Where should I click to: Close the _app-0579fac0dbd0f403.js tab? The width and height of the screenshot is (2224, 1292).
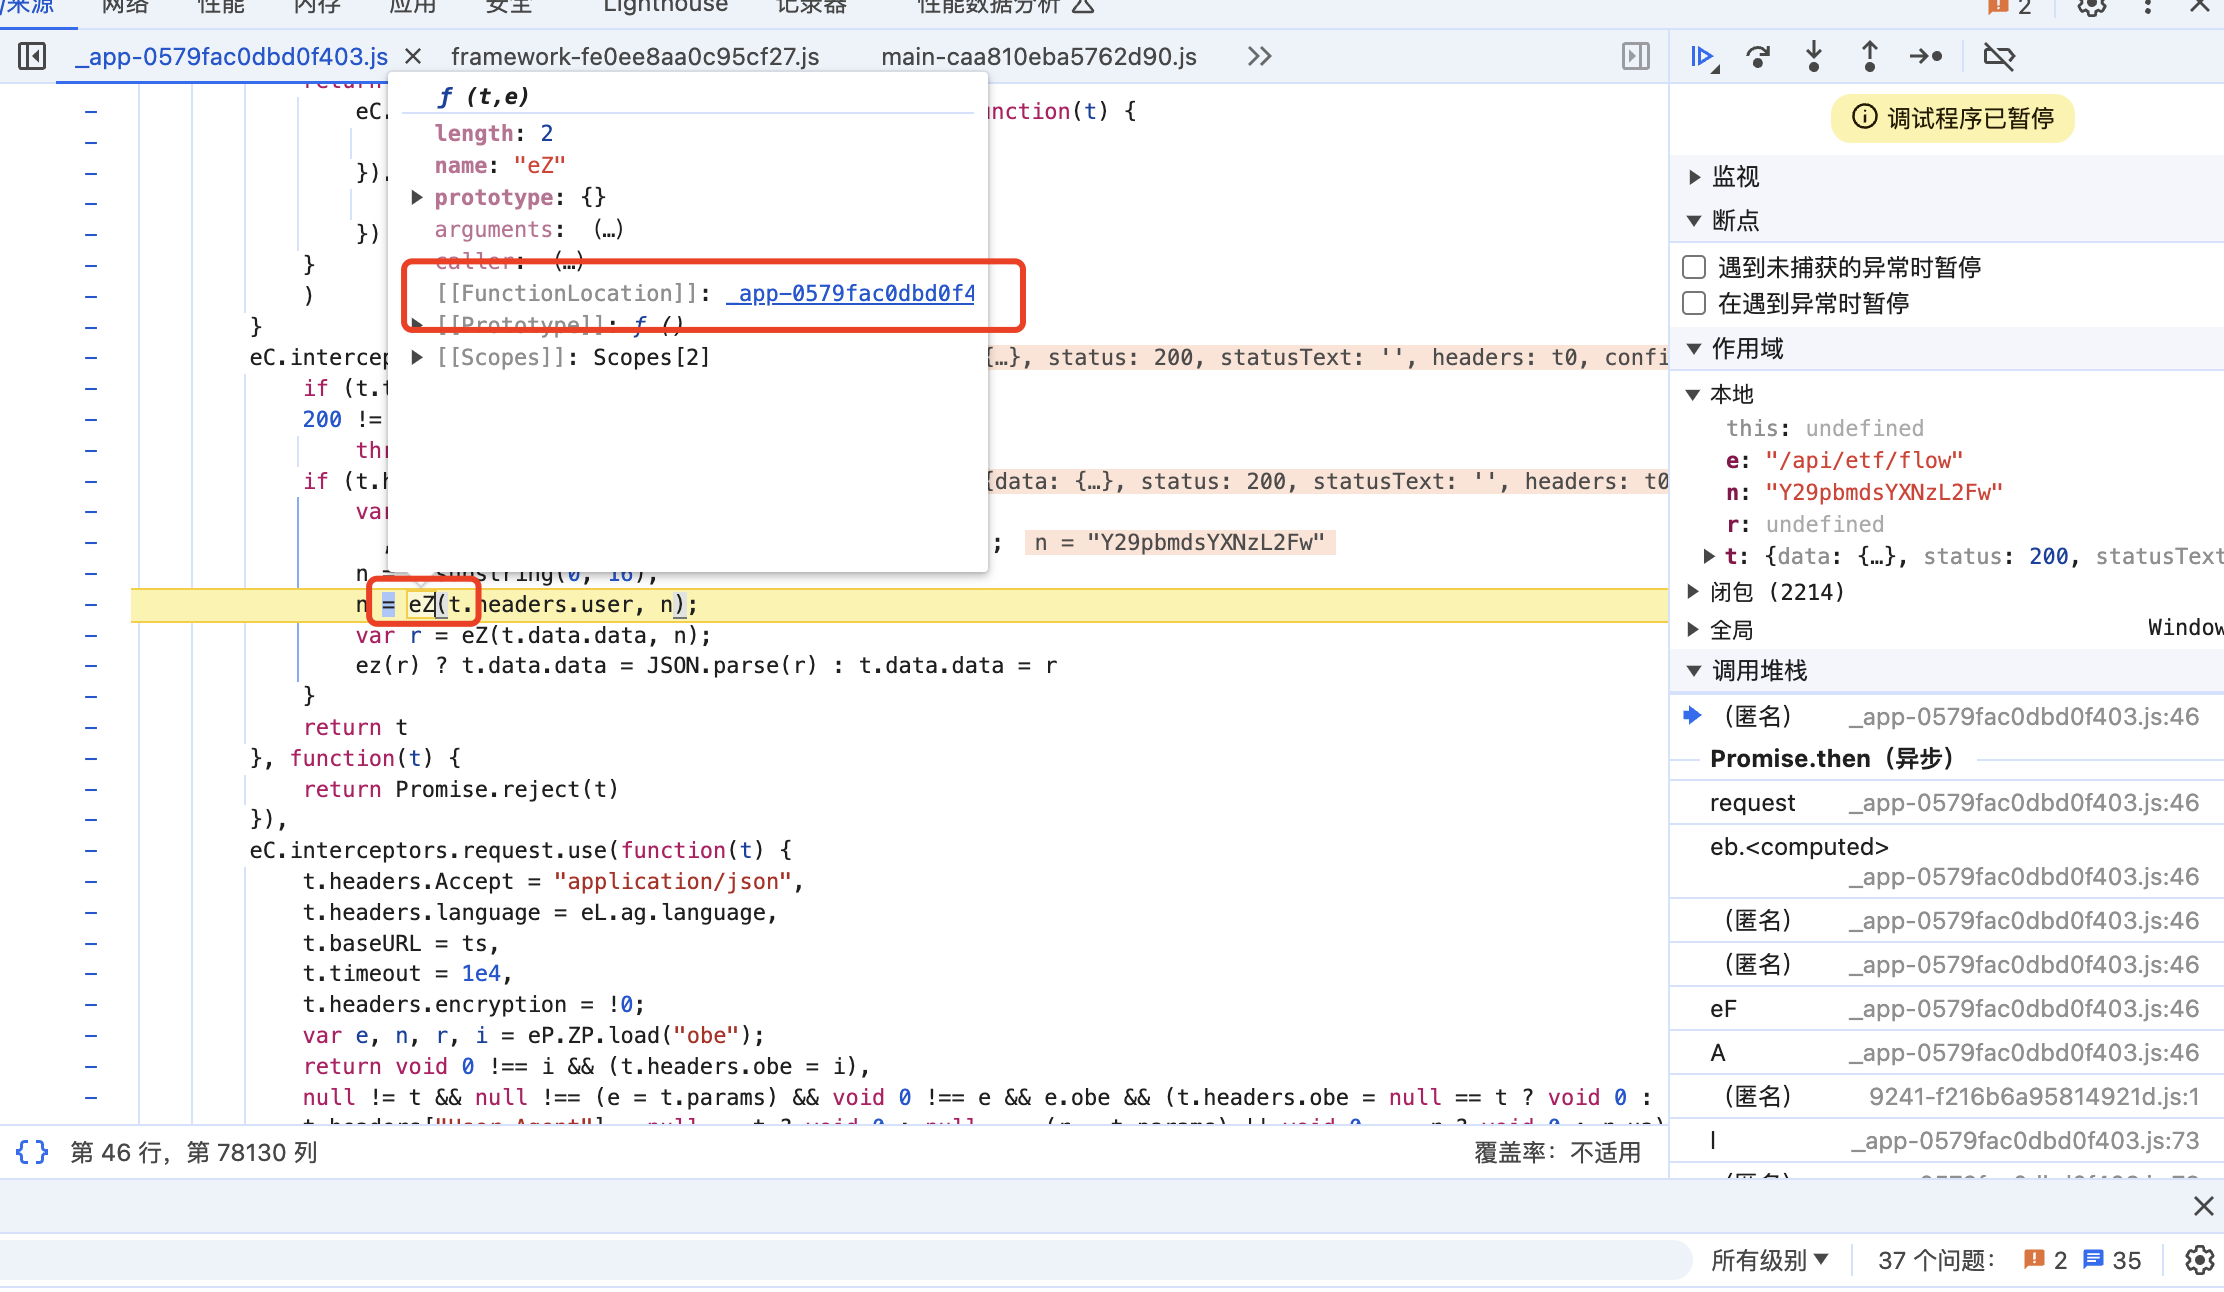[413, 56]
